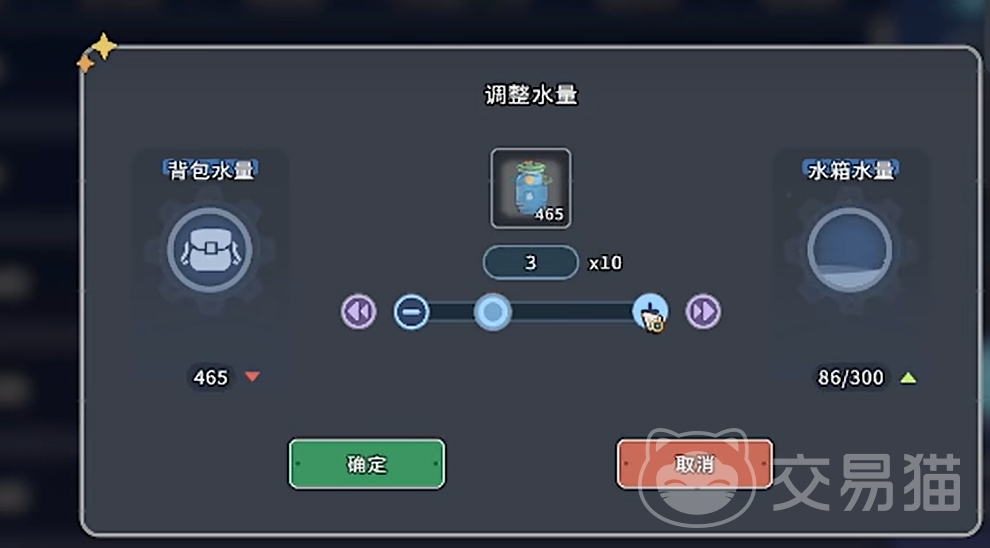This screenshot has width=990, height=548.
Task: Decrease amount with the minus button
Action: 411,312
